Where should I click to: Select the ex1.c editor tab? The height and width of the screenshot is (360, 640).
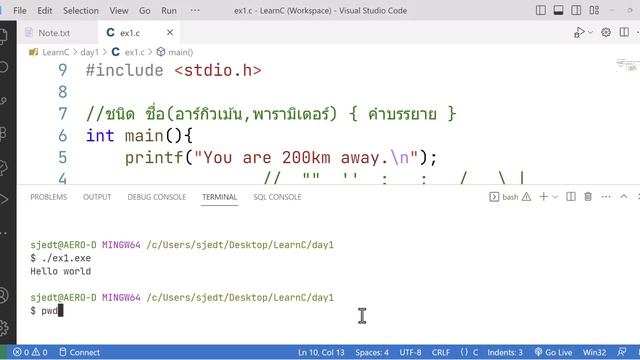point(130,33)
